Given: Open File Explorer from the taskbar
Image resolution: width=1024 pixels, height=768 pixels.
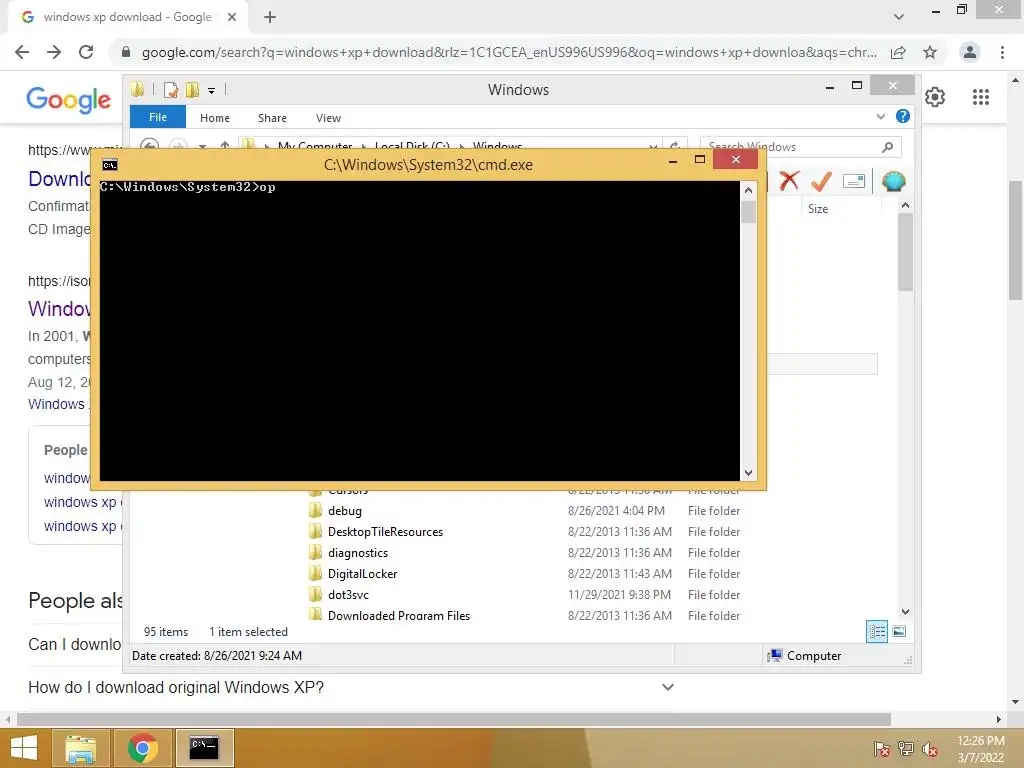Looking at the screenshot, I should 81,748.
